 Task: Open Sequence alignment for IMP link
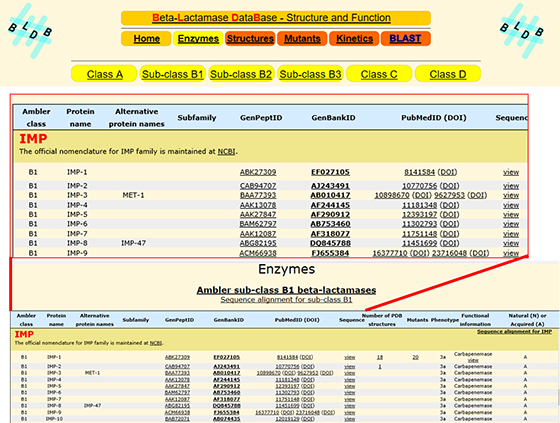point(514,332)
